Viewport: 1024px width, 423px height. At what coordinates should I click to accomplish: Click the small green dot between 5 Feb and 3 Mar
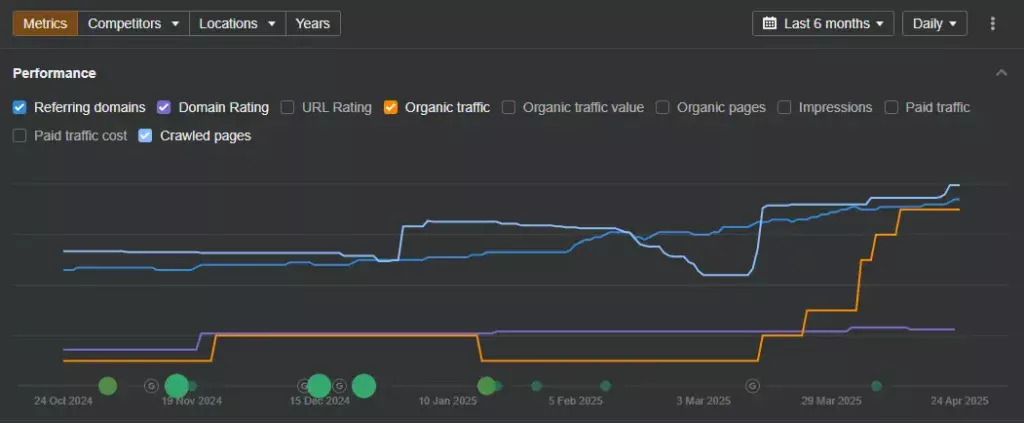click(605, 386)
